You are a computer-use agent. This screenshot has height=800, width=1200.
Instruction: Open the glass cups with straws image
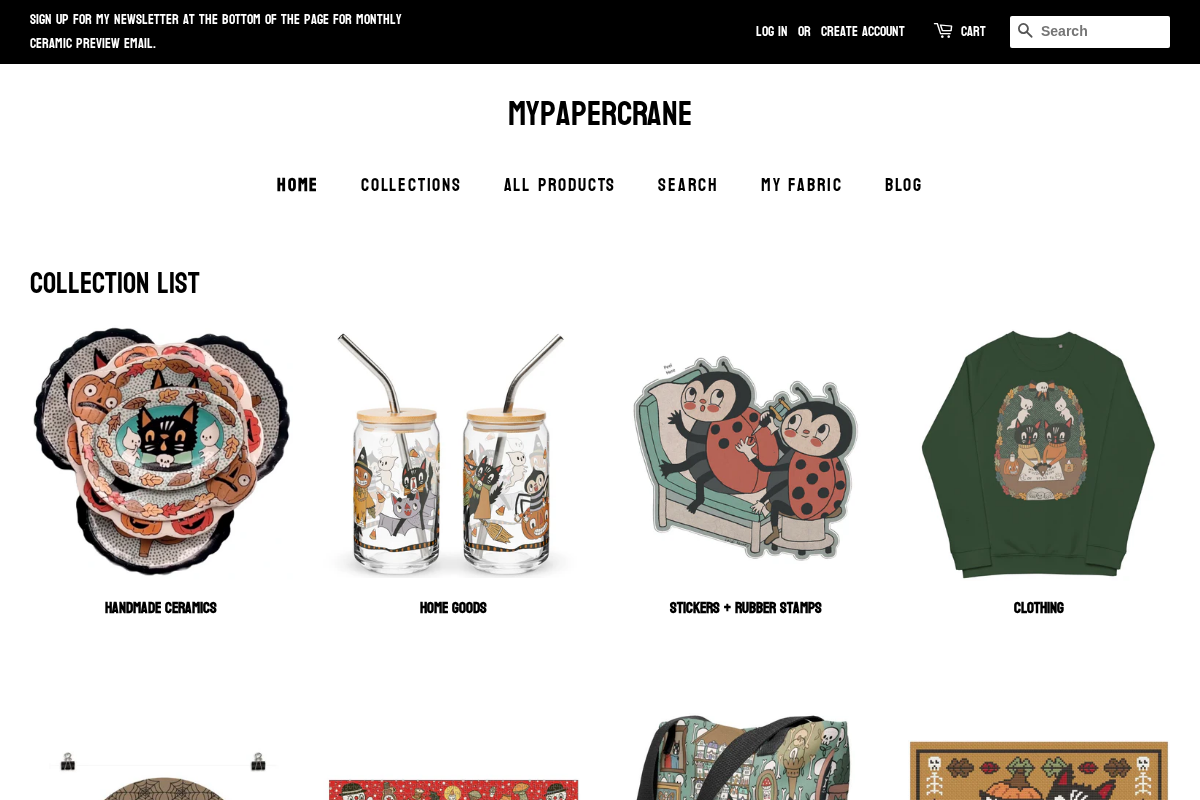453,455
